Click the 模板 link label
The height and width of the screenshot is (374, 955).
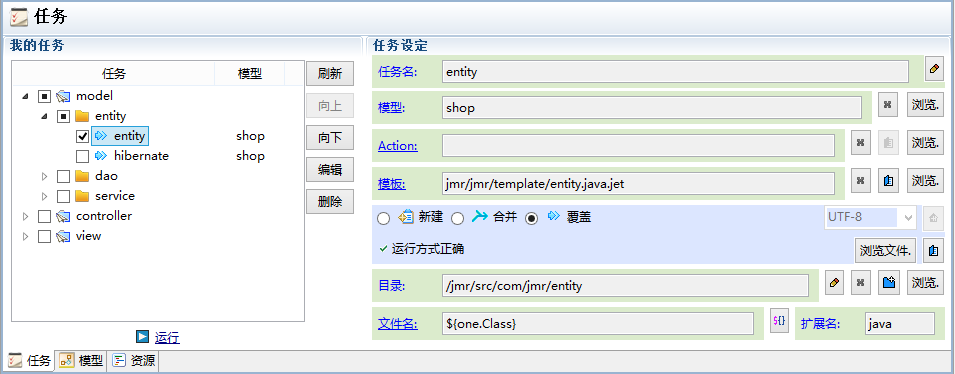(x=392, y=183)
